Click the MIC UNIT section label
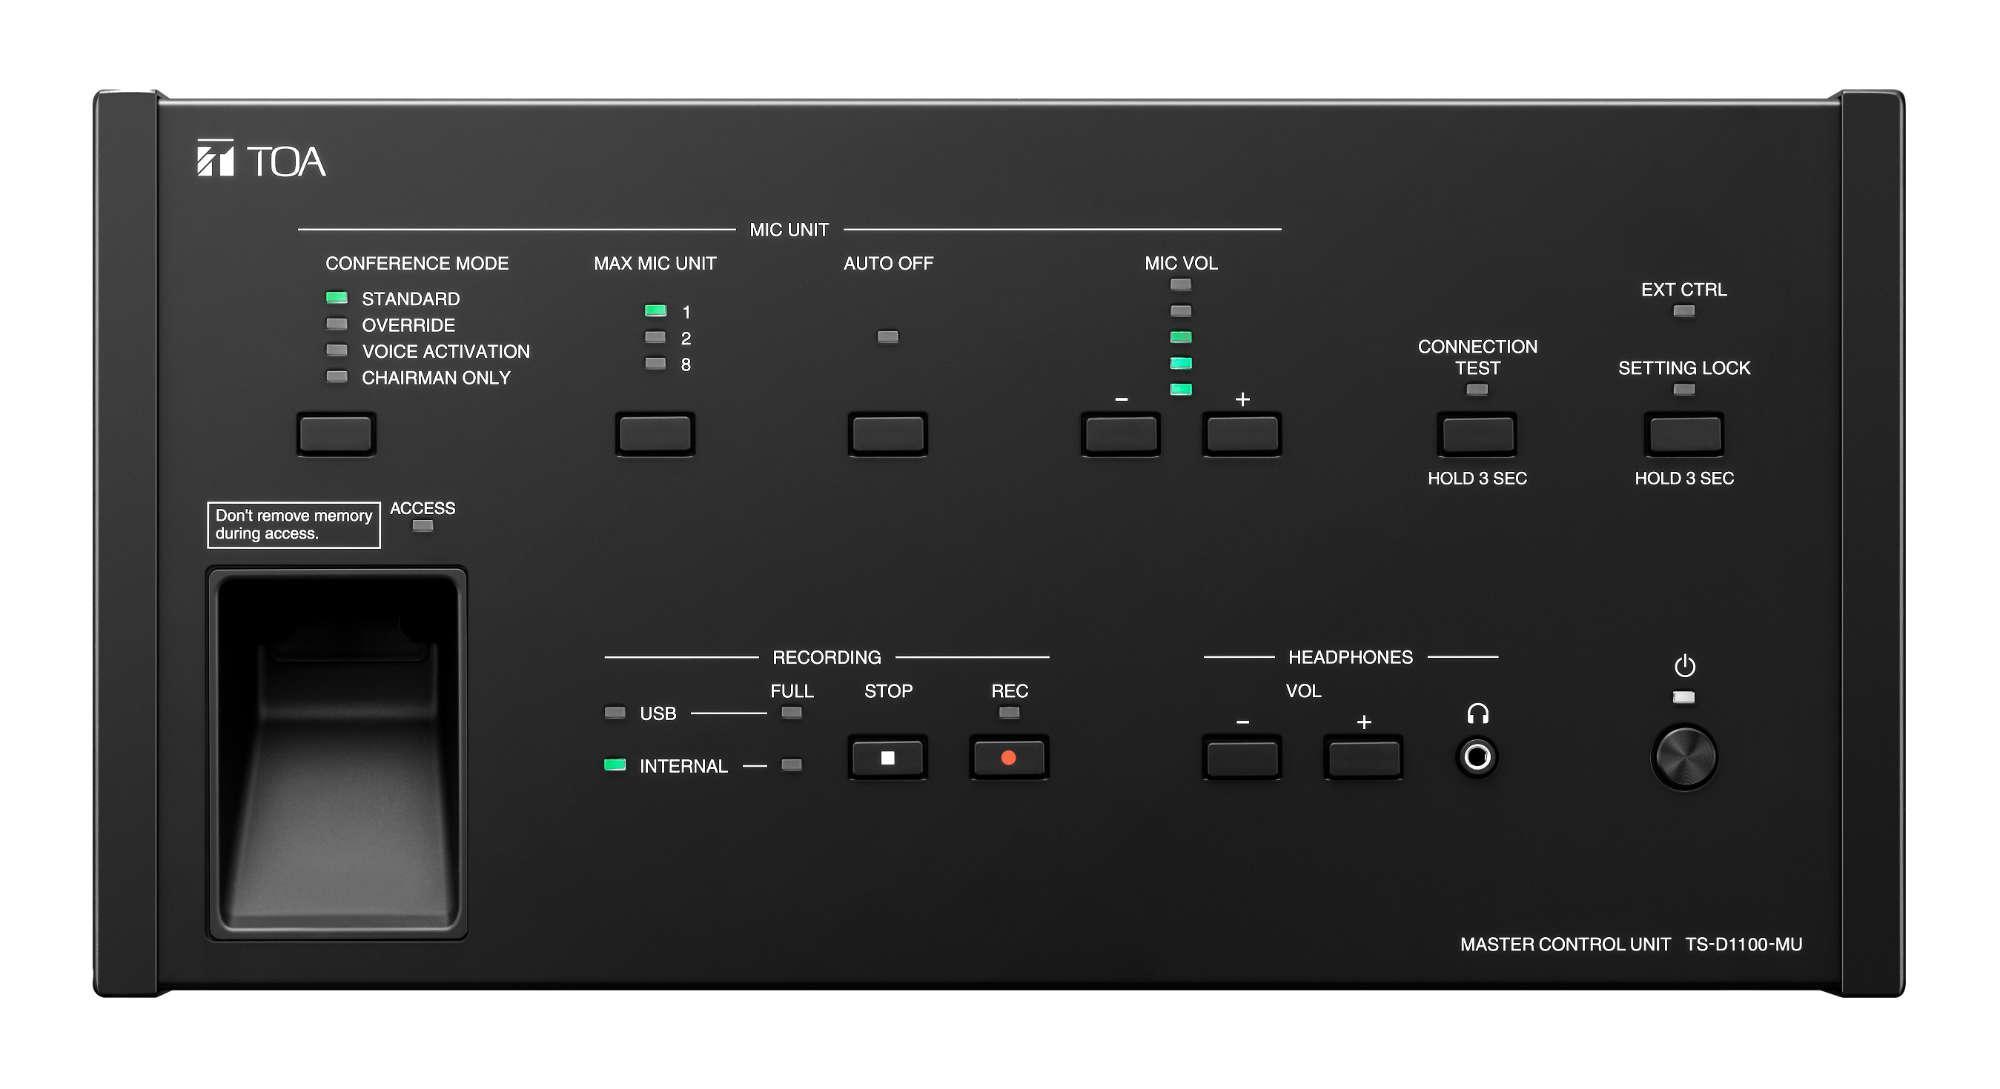The height and width of the screenshot is (1089, 2000). (787, 230)
